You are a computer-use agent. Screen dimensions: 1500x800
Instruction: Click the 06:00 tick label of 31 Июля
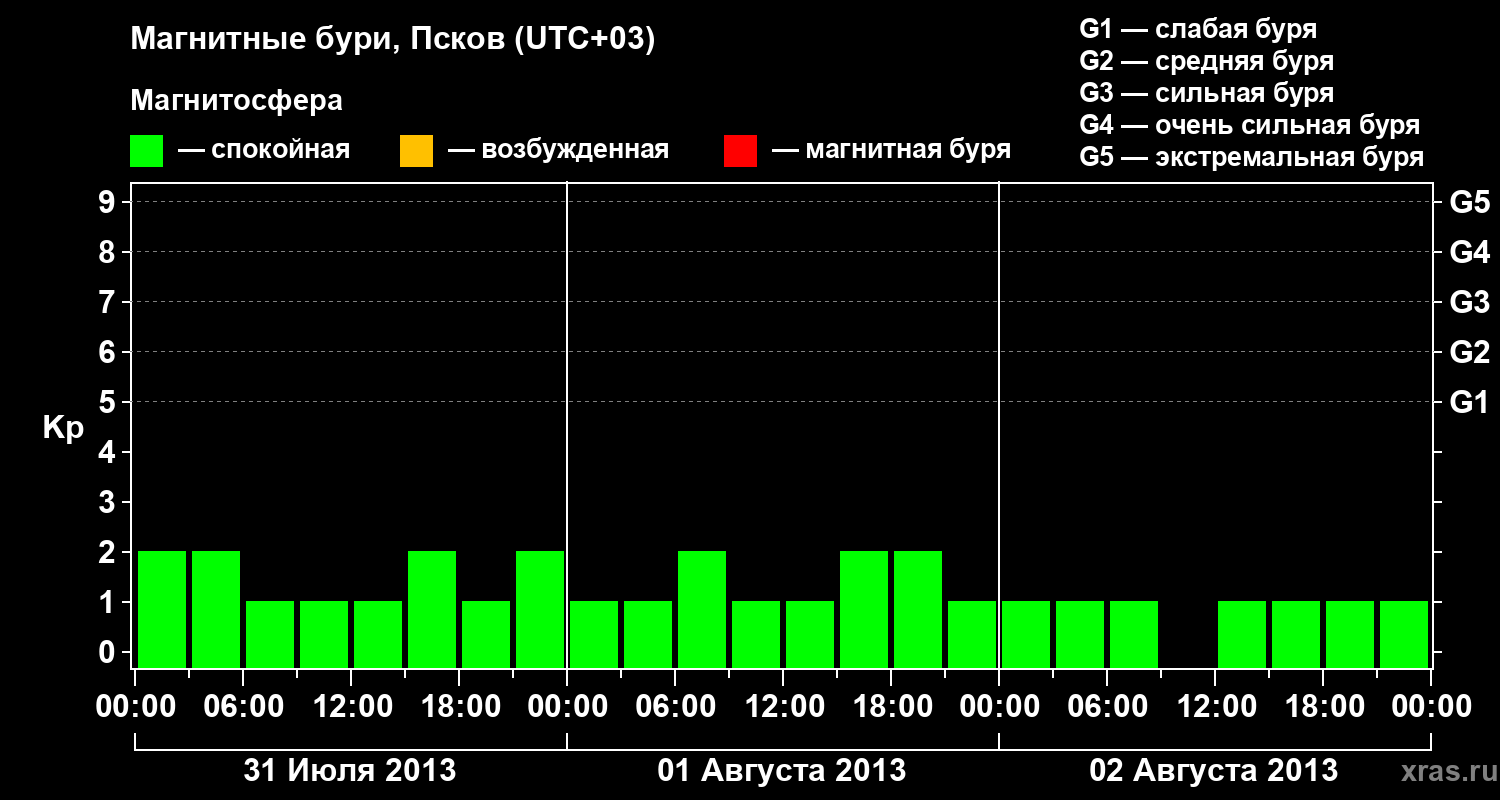(x=243, y=707)
